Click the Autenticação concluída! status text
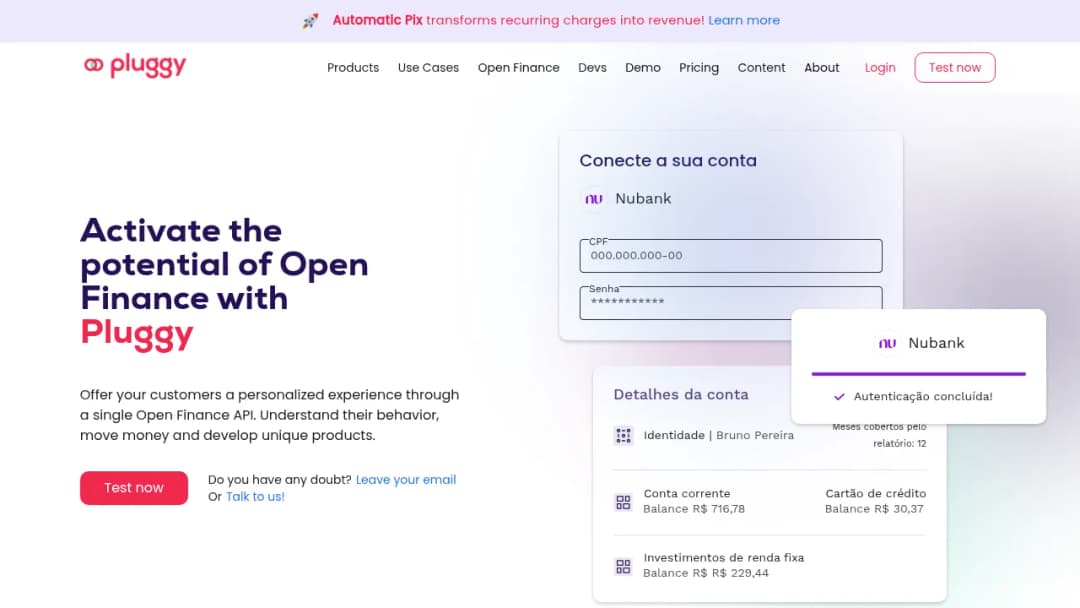 923,397
